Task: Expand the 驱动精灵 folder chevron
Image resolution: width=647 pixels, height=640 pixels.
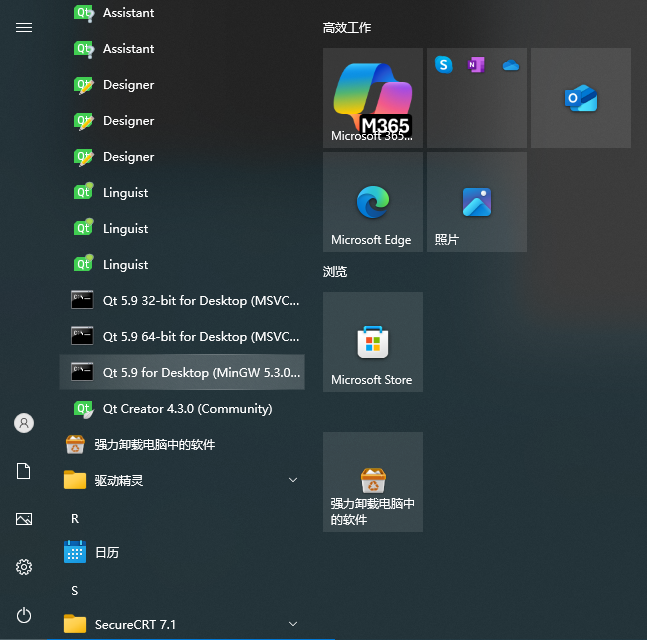Action: click(293, 480)
